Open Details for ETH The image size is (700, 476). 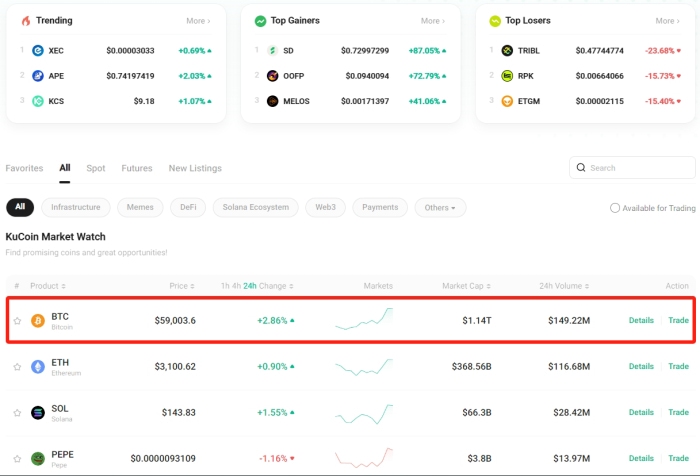click(x=641, y=367)
